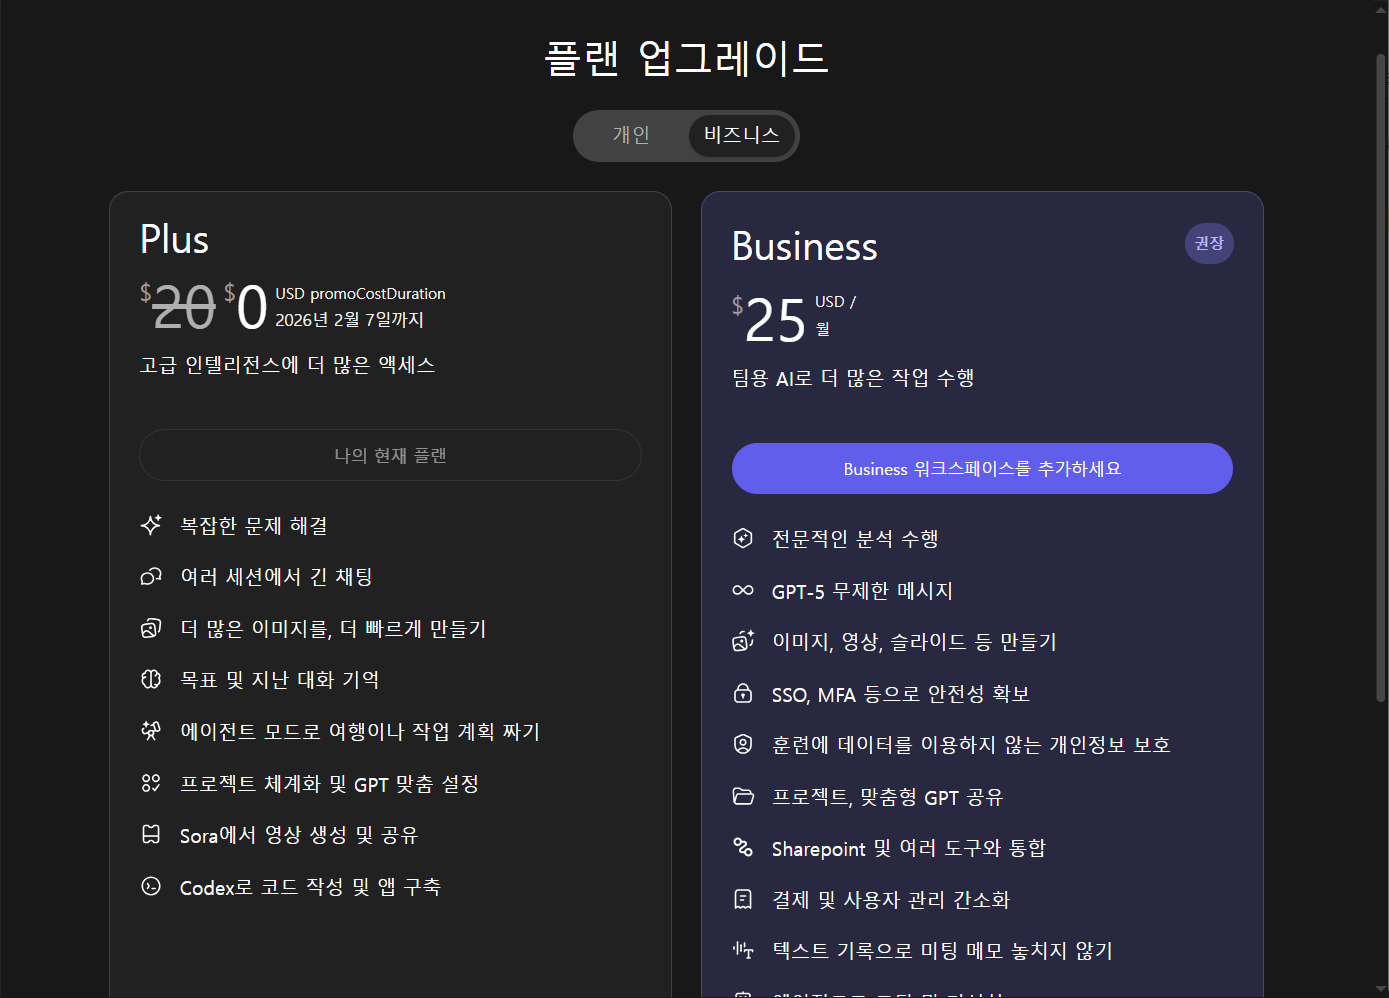
Task: Click the Sora icon beside 영상 생성 및 공유
Action: 151,834
